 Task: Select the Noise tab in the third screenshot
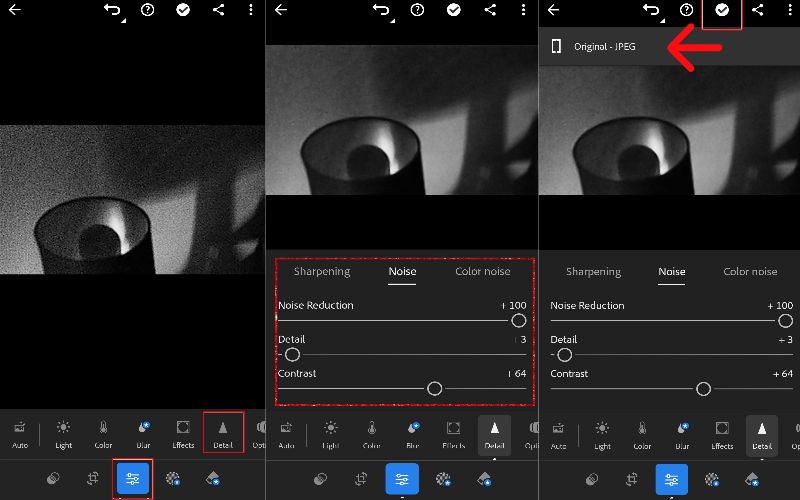[x=671, y=271]
